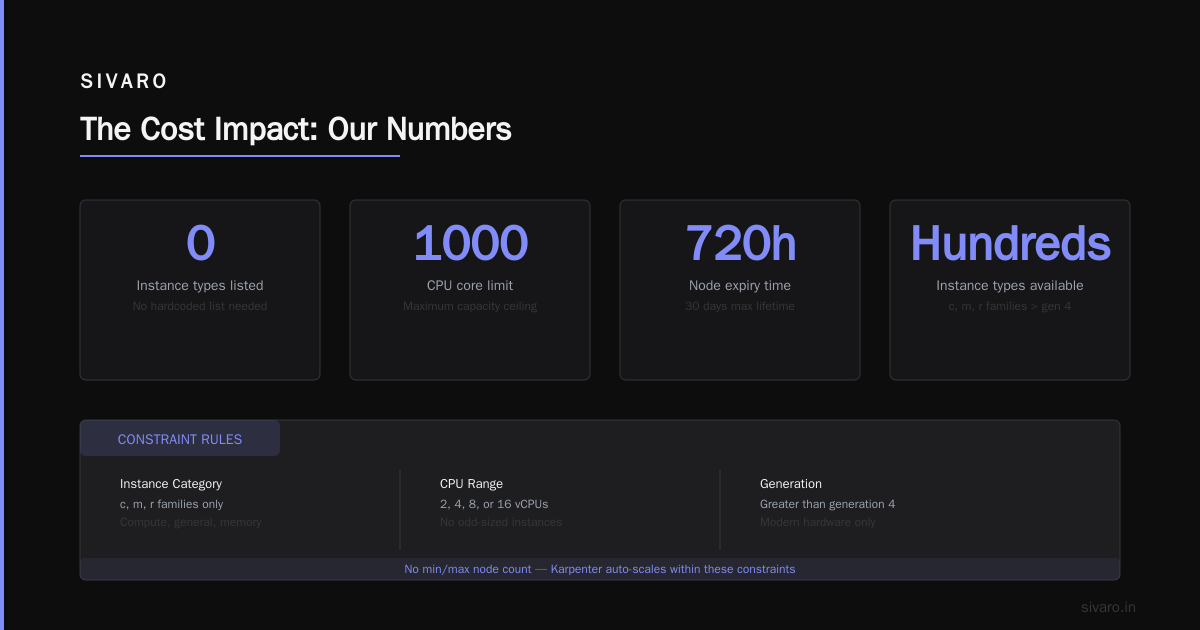
Task: Click the SIVARO brand name
Action: click(124, 82)
